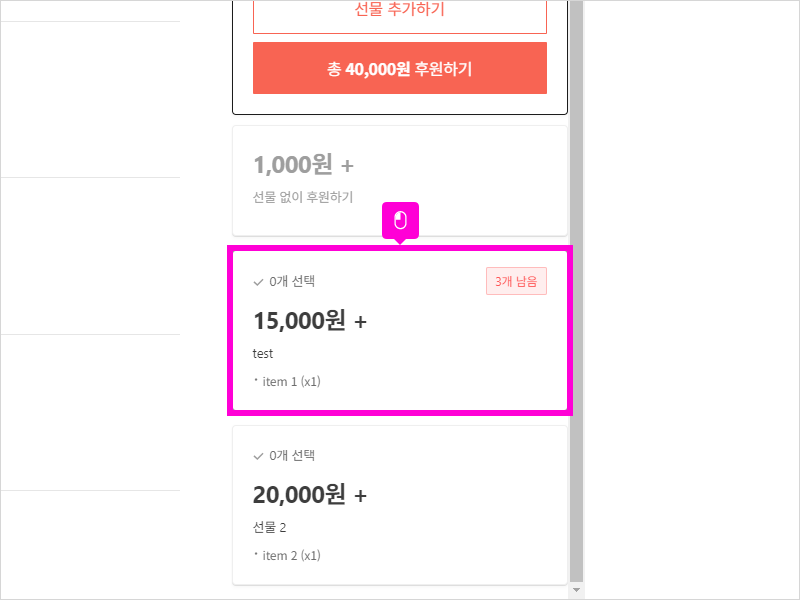Click the magenta mouse icon tooltip
Image resolution: width=800 pixels, height=600 pixels.
coord(400,220)
